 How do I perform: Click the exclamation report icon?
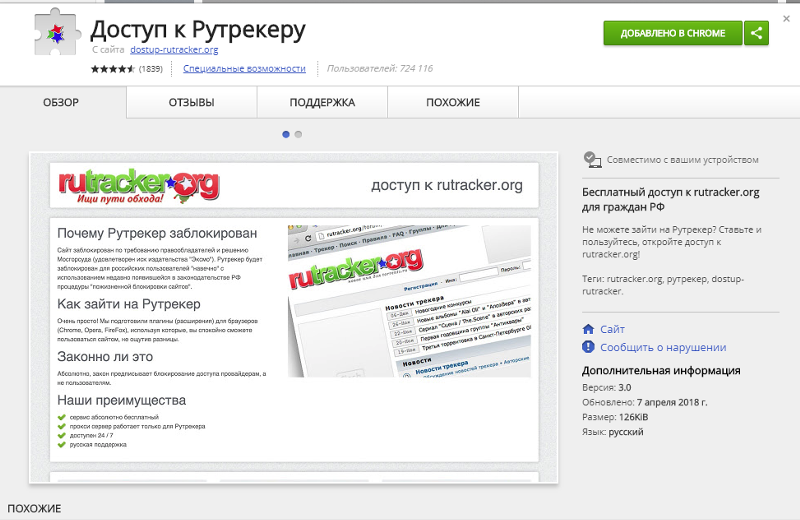click(x=588, y=347)
